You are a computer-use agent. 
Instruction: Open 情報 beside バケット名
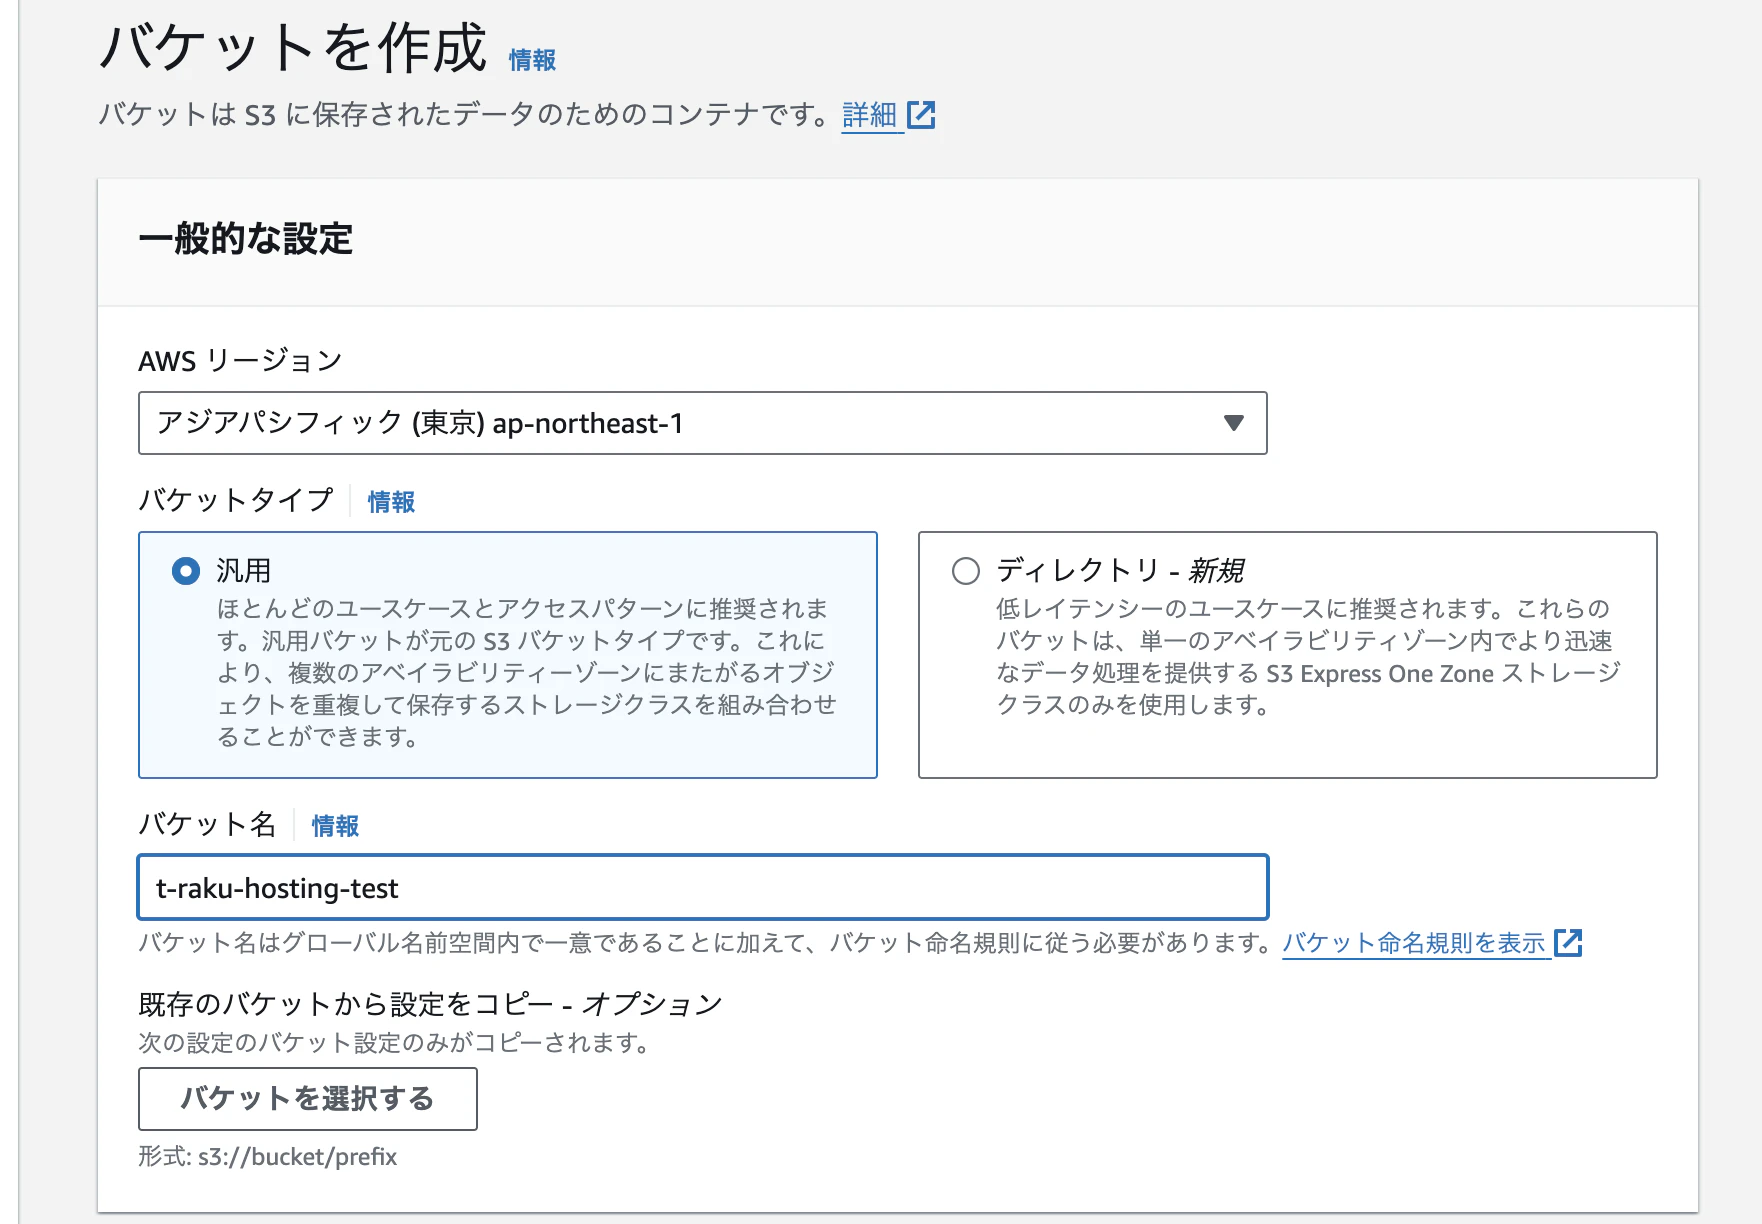click(x=335, y=825)
